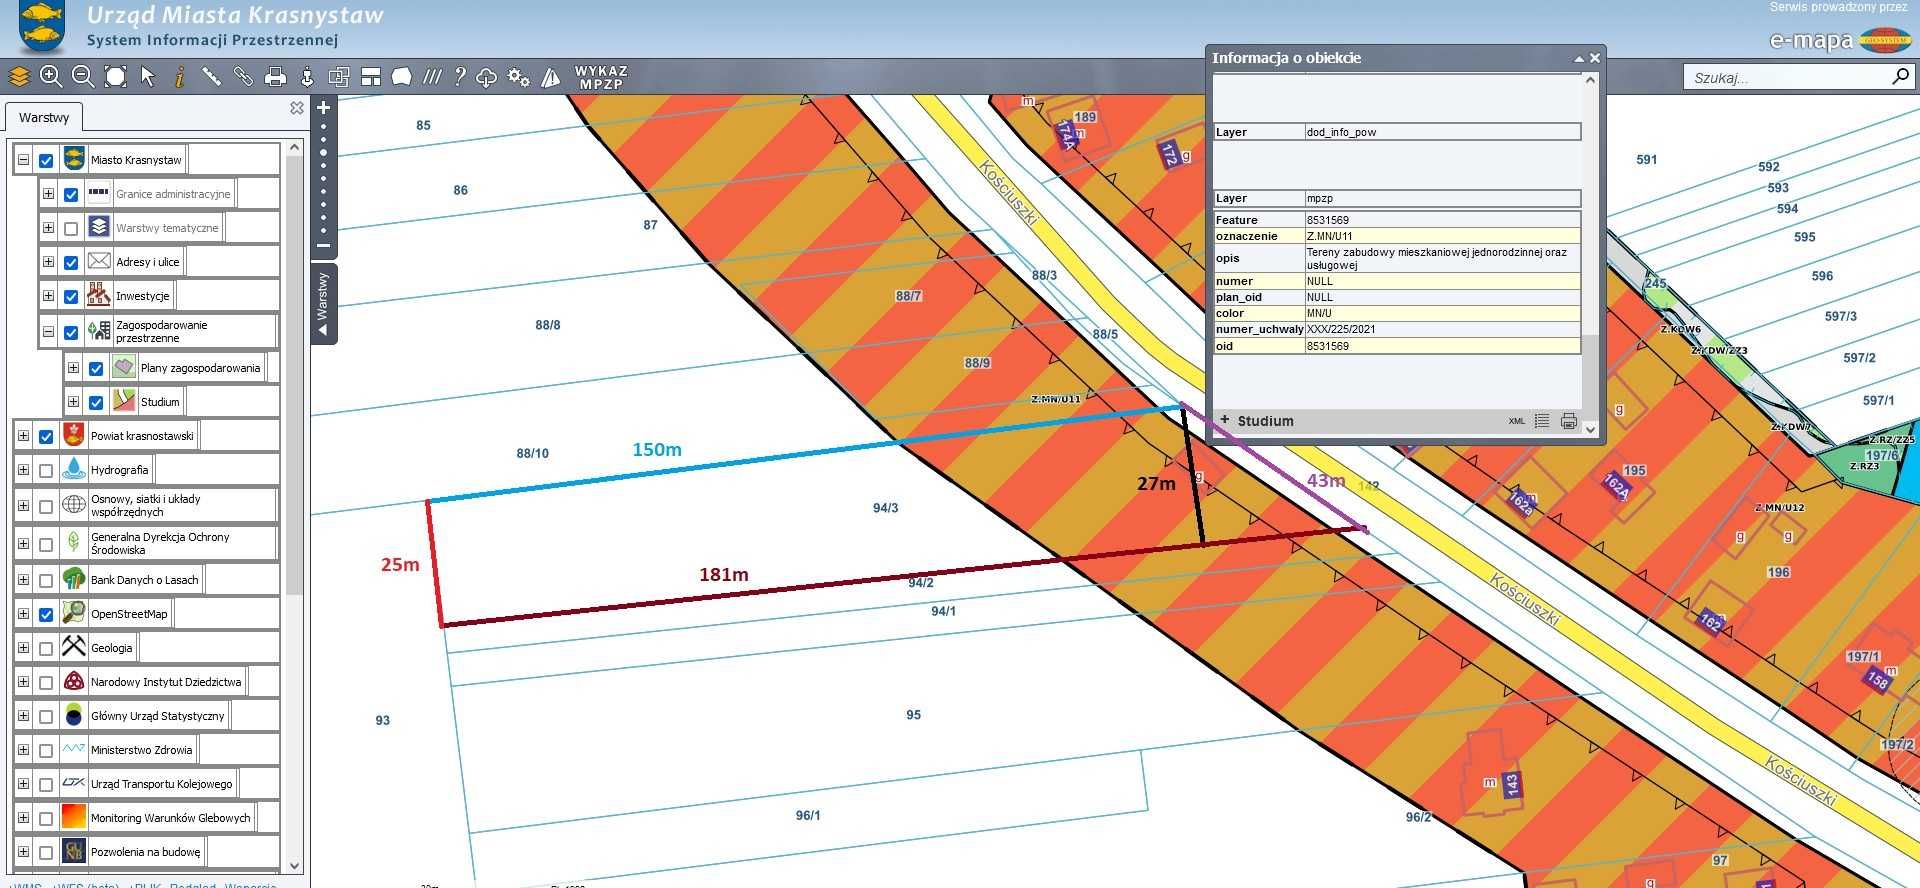Select the polygon drawing shape tool

[x=402, y=76]
